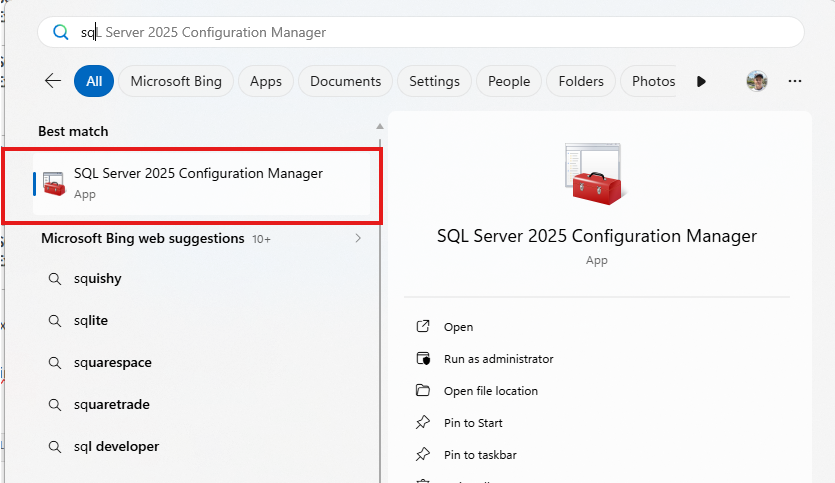Viewport: 835px width, 483px height.
Task: Choose Pin to Start
Action: tap(473, 423)
